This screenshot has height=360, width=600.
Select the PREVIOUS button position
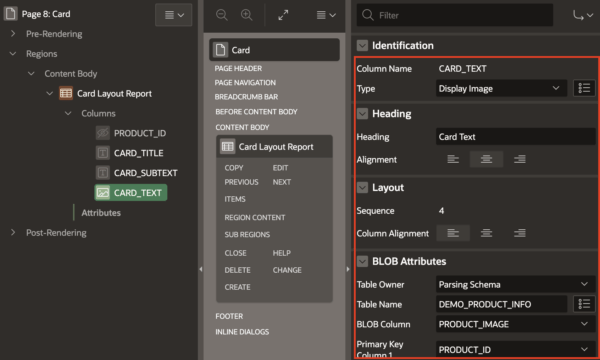[241, 182]
